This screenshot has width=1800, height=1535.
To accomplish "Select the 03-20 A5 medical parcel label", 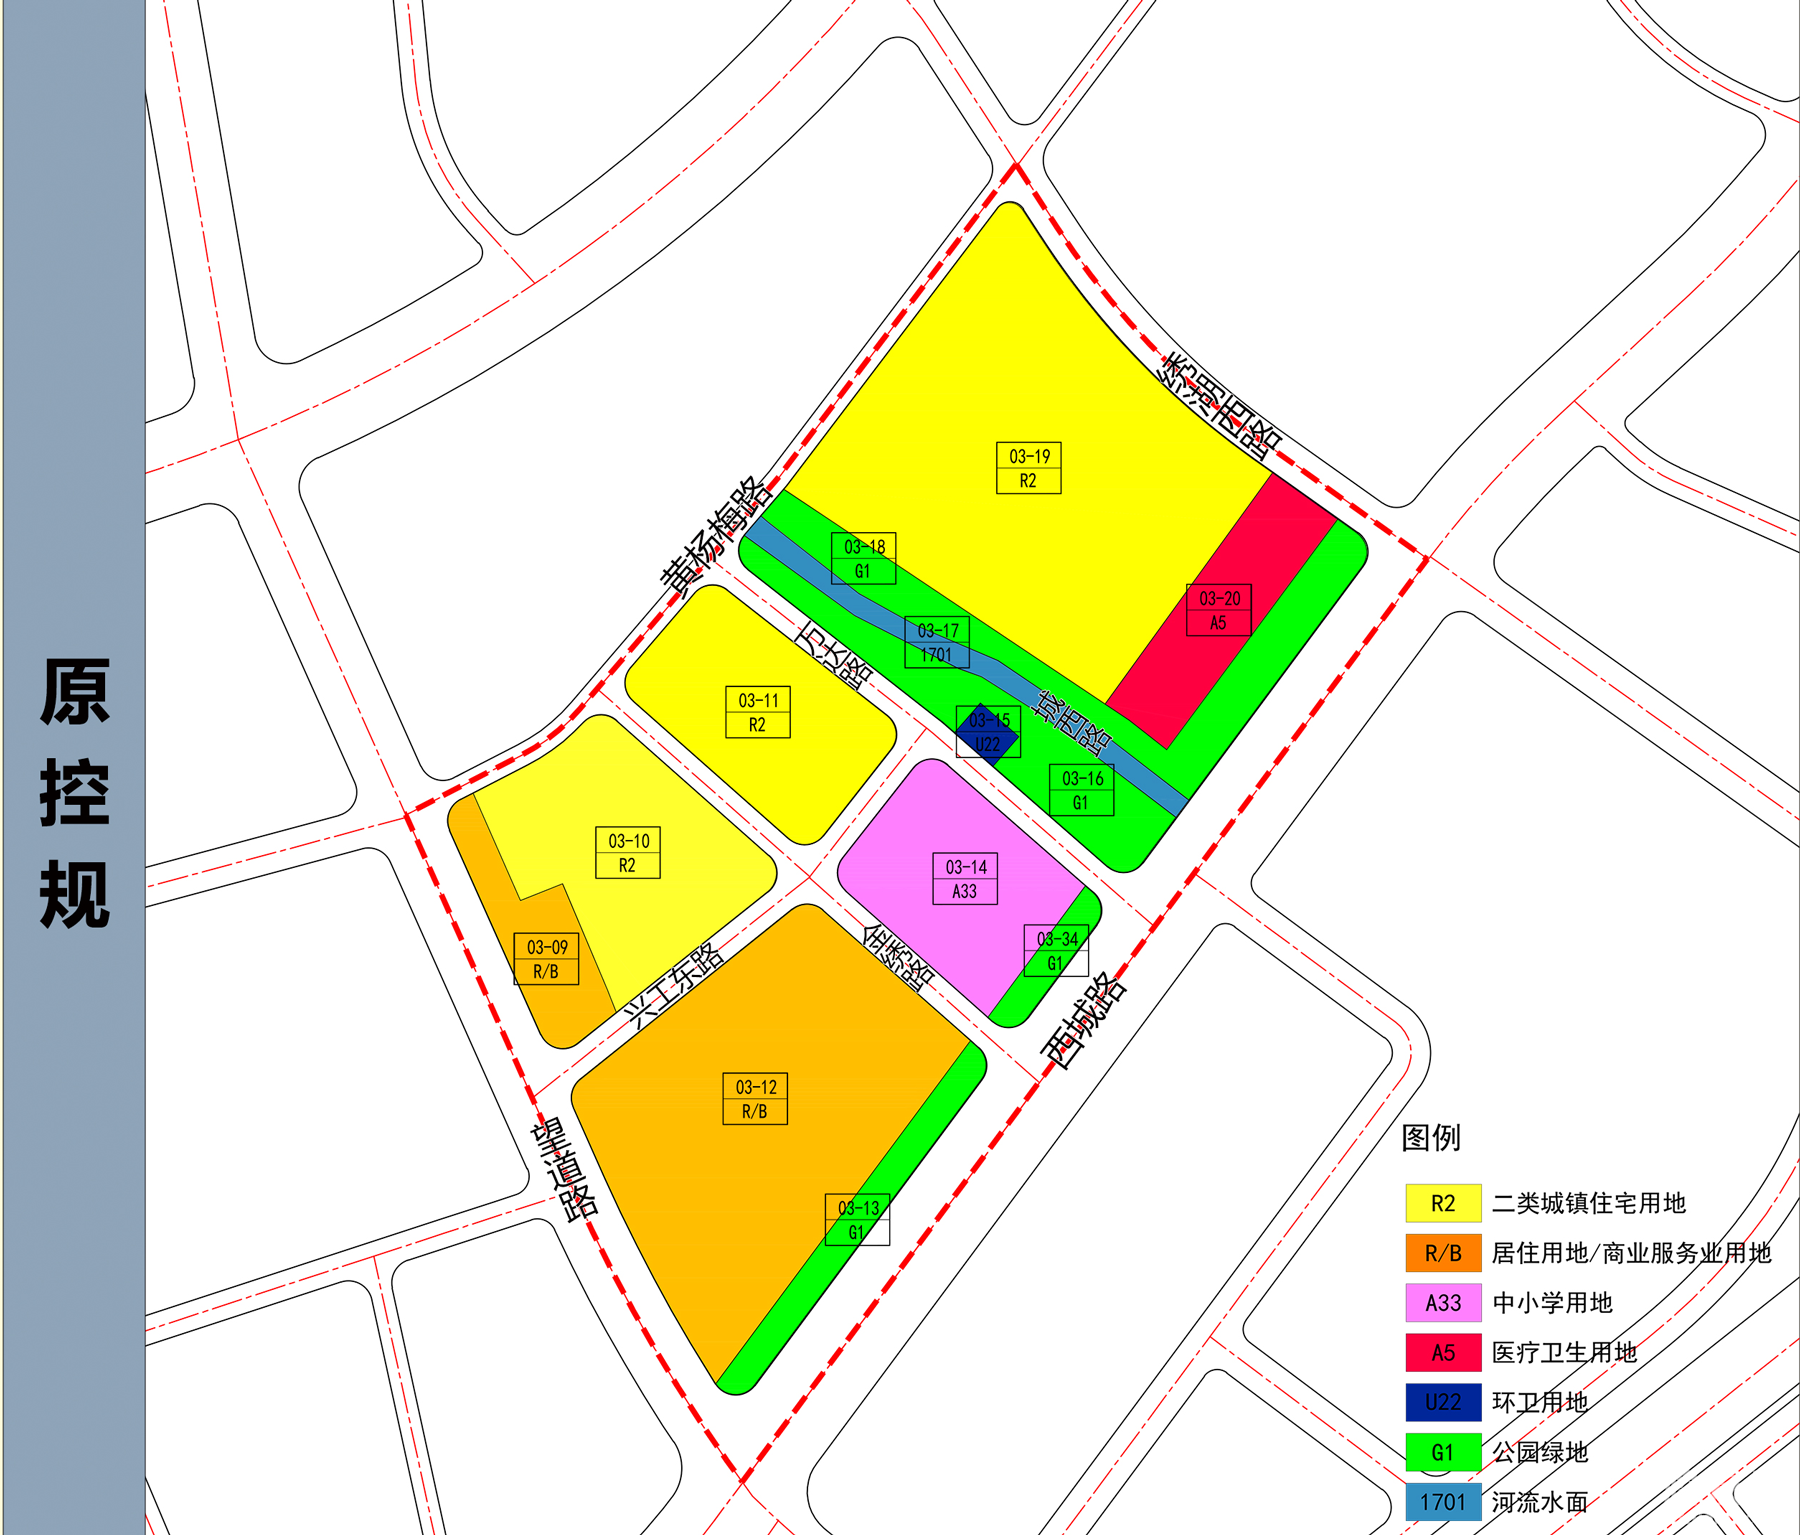I will 1218,610.
